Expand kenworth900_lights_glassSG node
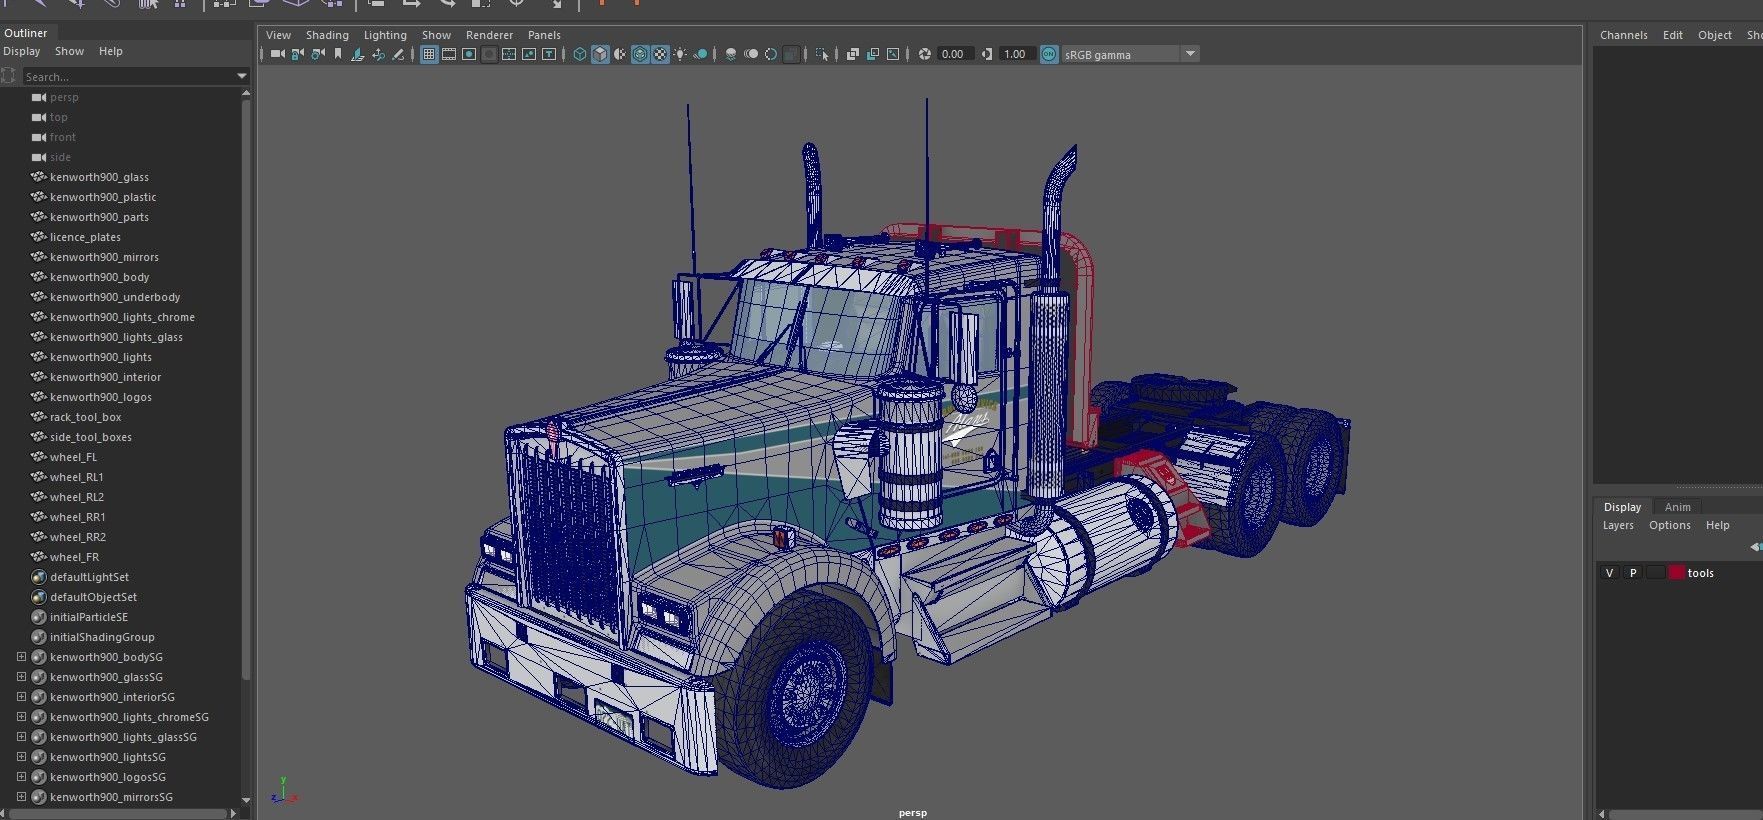The width and height of the screenshot is (1763, 820). point(21,737)
